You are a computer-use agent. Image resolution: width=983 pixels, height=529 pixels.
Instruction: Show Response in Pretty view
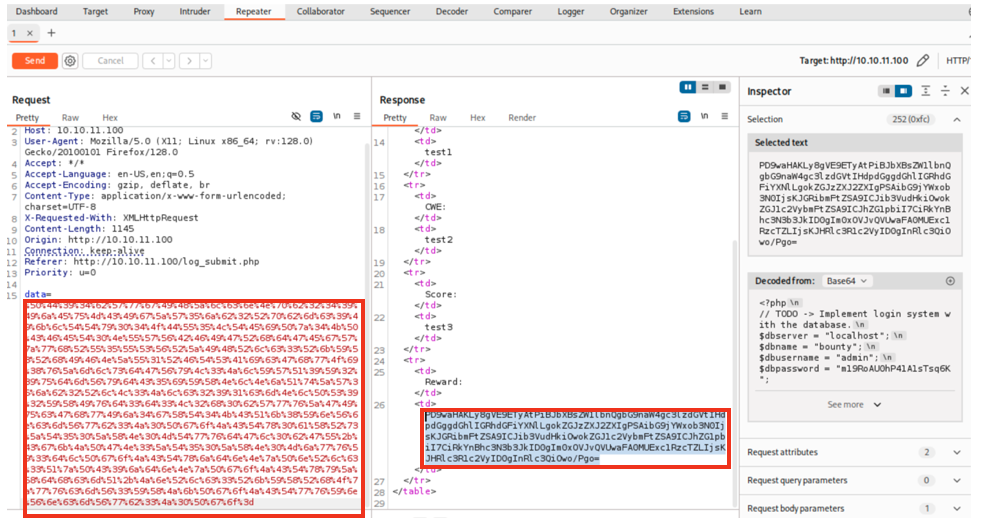[395, 117]
